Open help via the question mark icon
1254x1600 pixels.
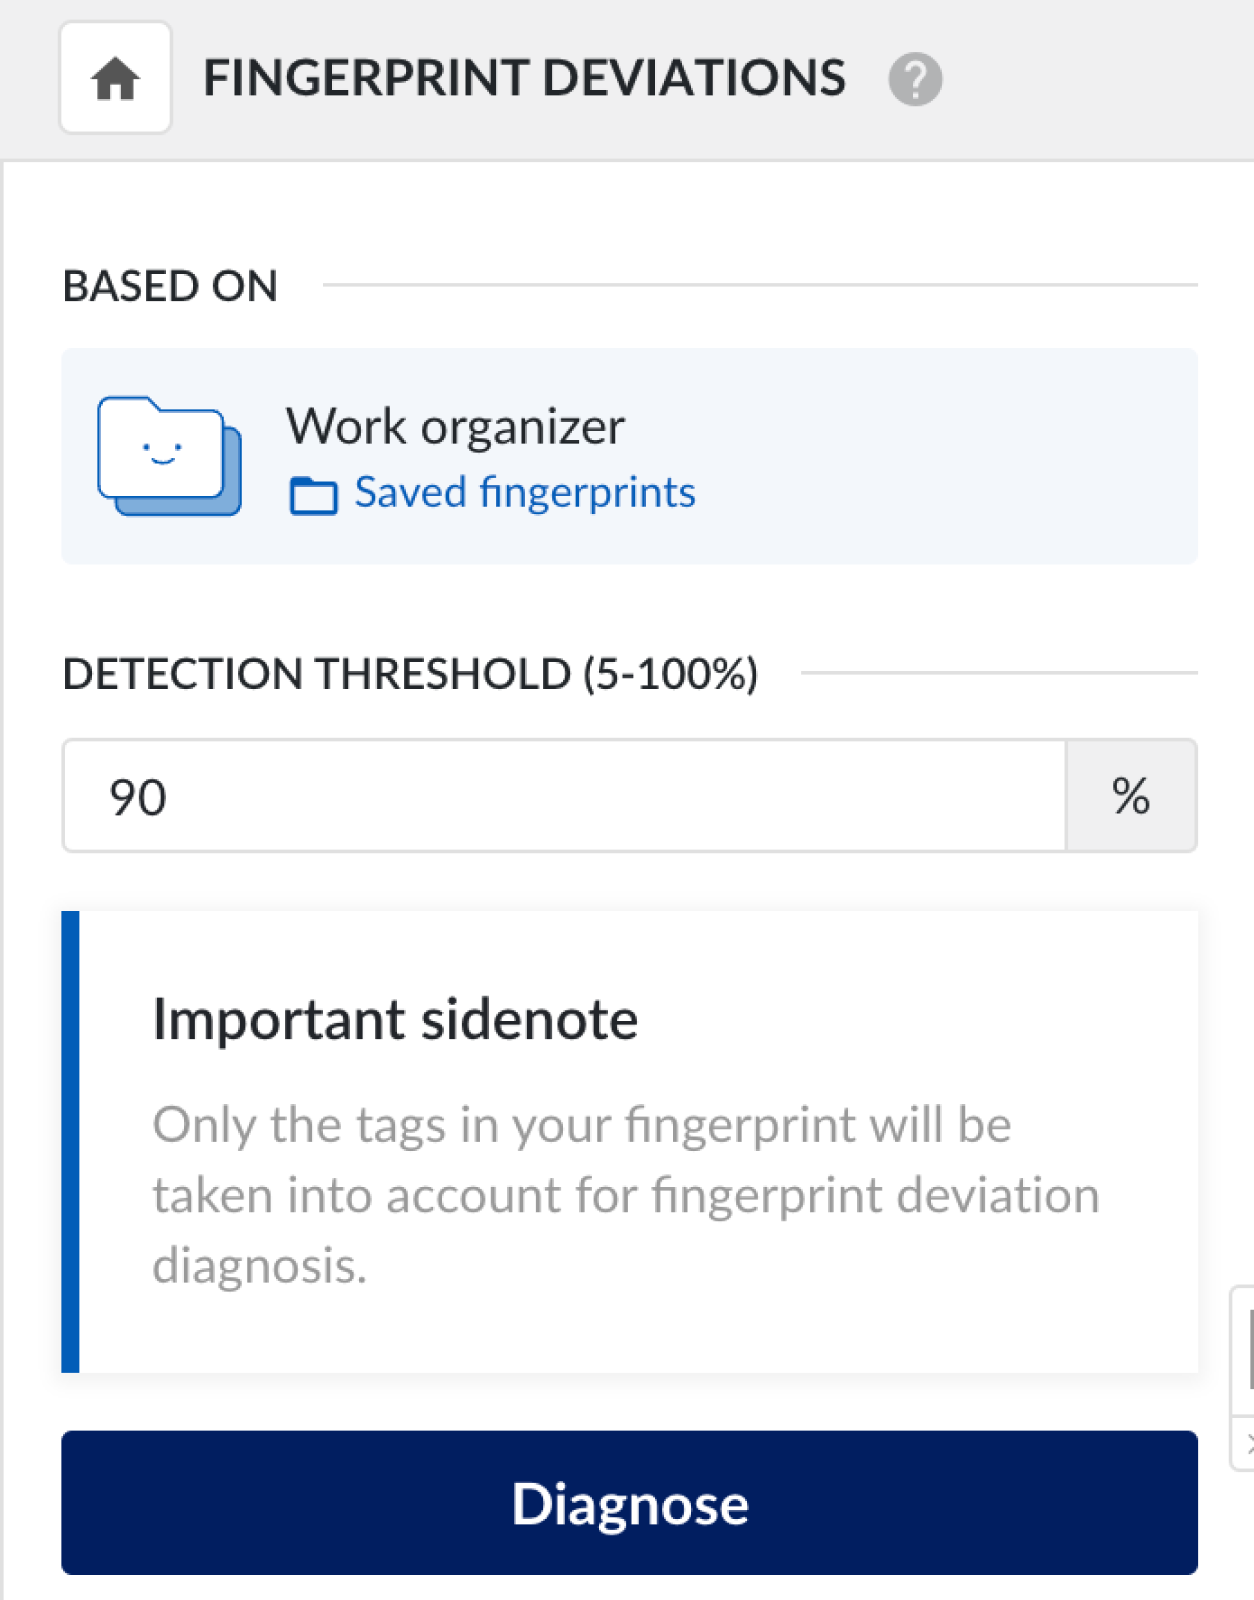point(915,79)
